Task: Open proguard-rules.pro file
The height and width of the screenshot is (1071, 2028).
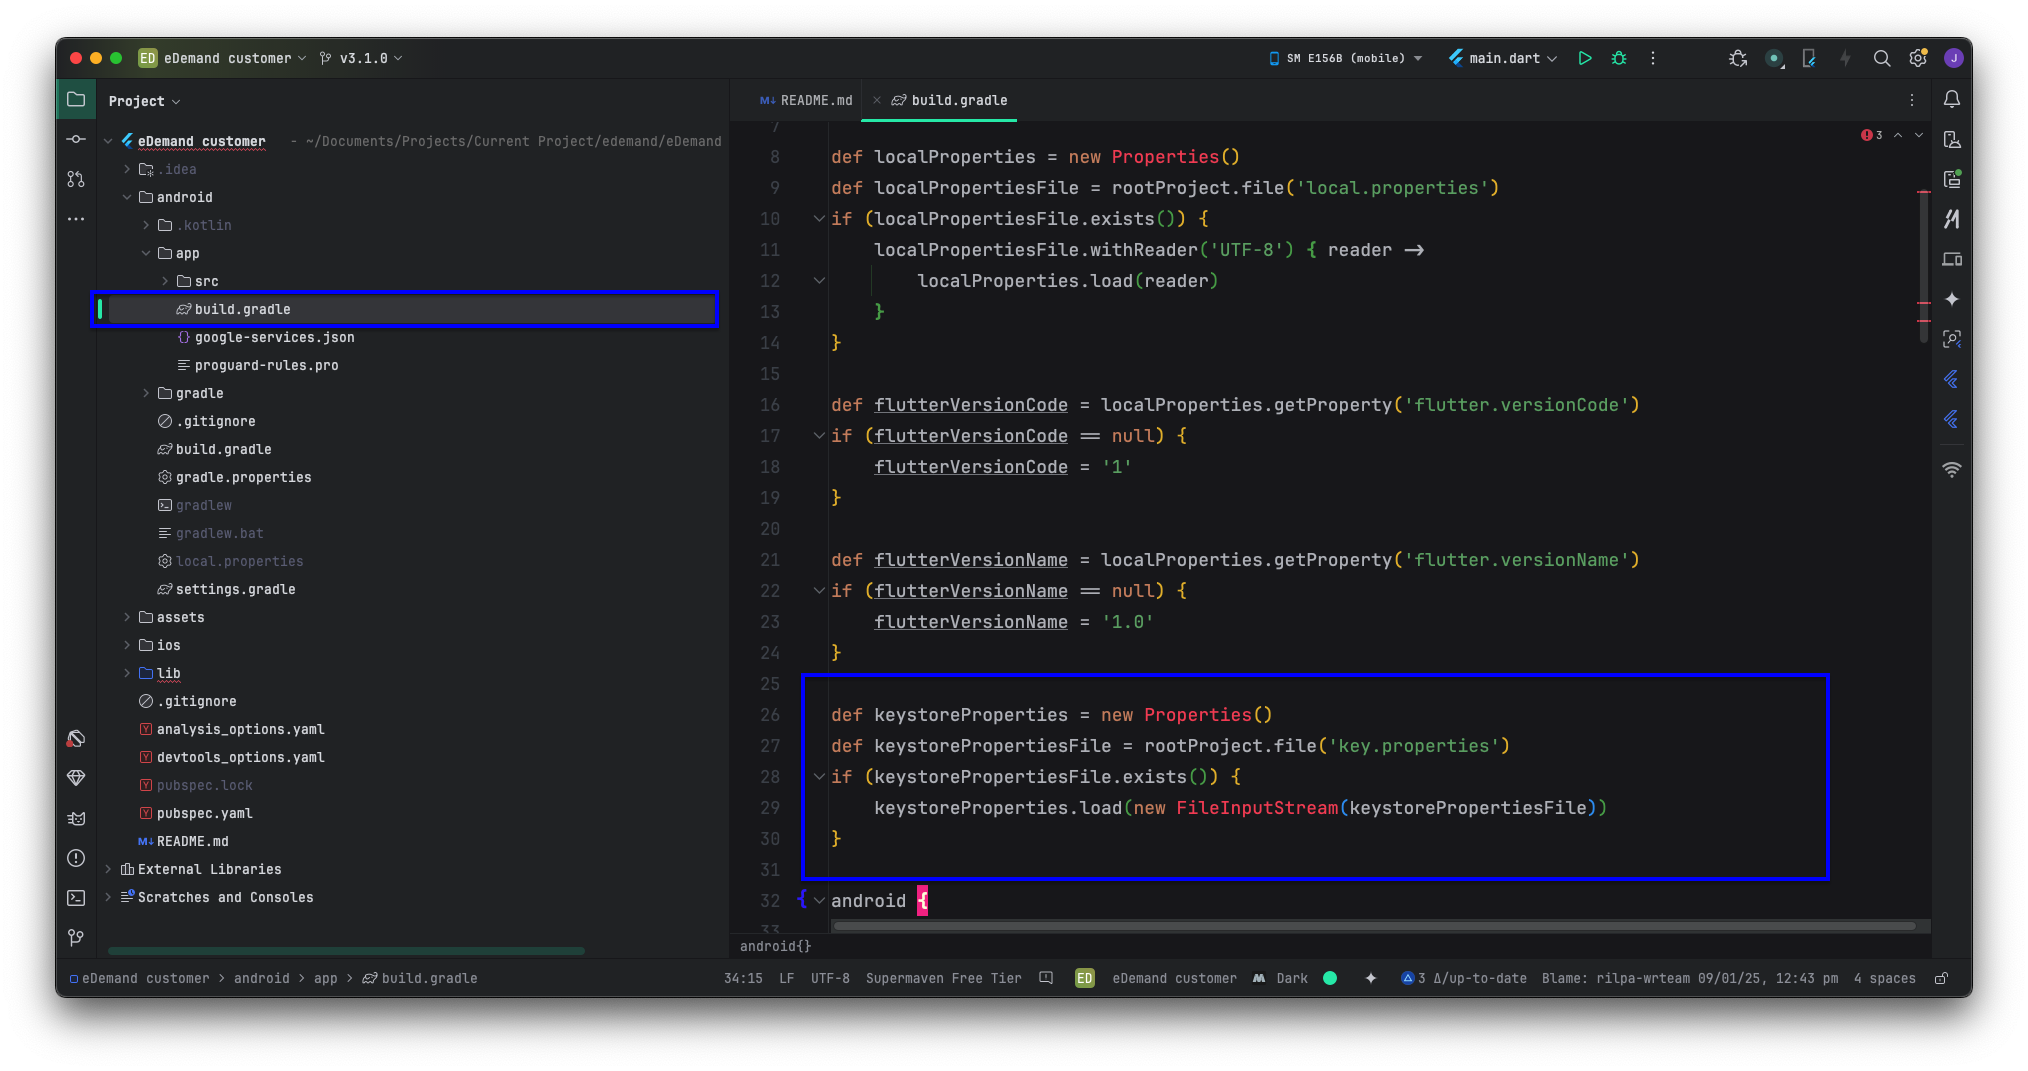Action: [266, 365]
